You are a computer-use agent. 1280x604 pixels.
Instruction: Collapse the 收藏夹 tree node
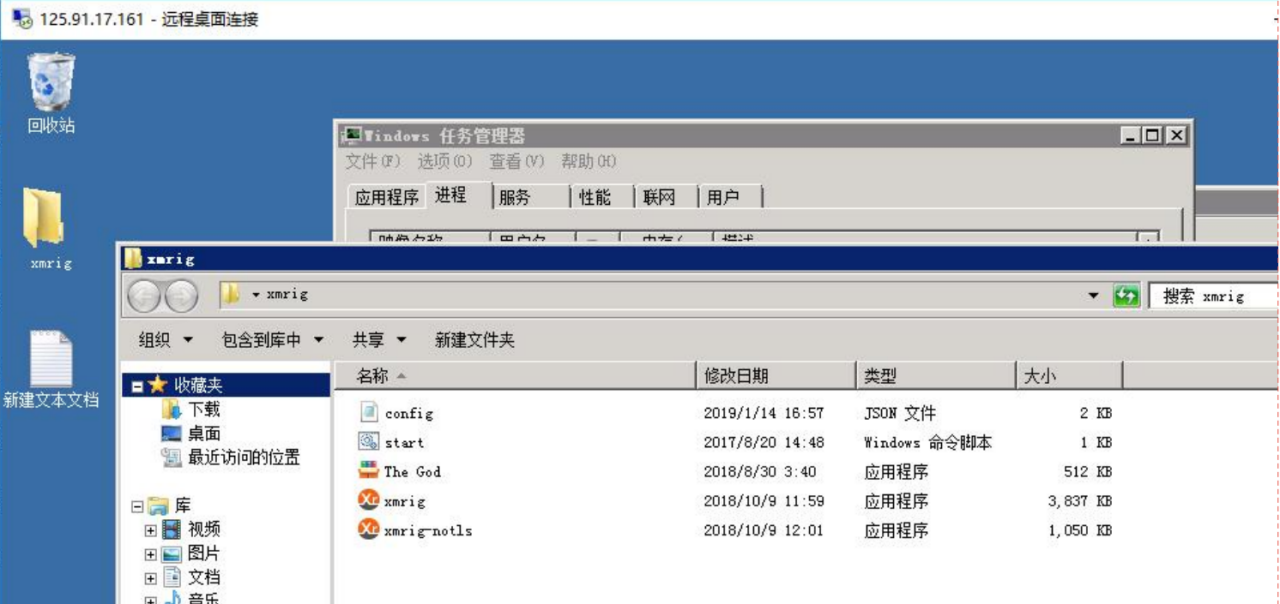pyautogui.click(x=137, y=386)
